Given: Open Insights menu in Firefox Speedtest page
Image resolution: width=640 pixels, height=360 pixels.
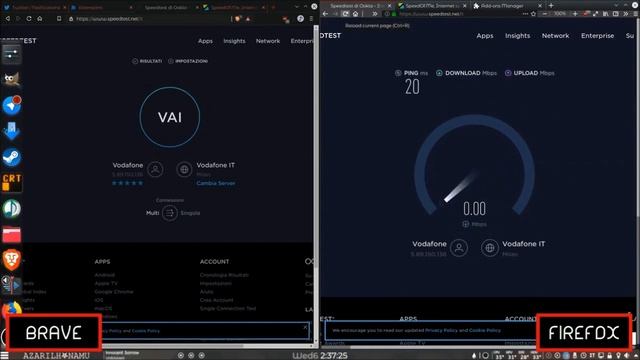Looking at the screenshot, I should [x=518, y=36].
